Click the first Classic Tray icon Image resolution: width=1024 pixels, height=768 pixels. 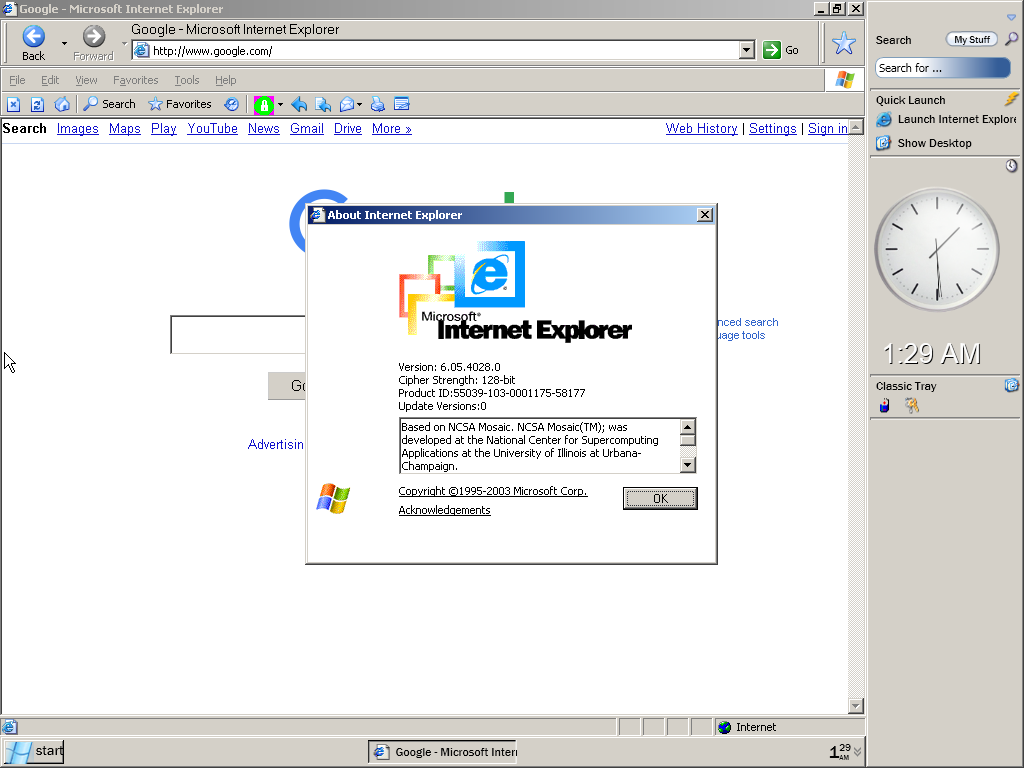click(884, 406)
